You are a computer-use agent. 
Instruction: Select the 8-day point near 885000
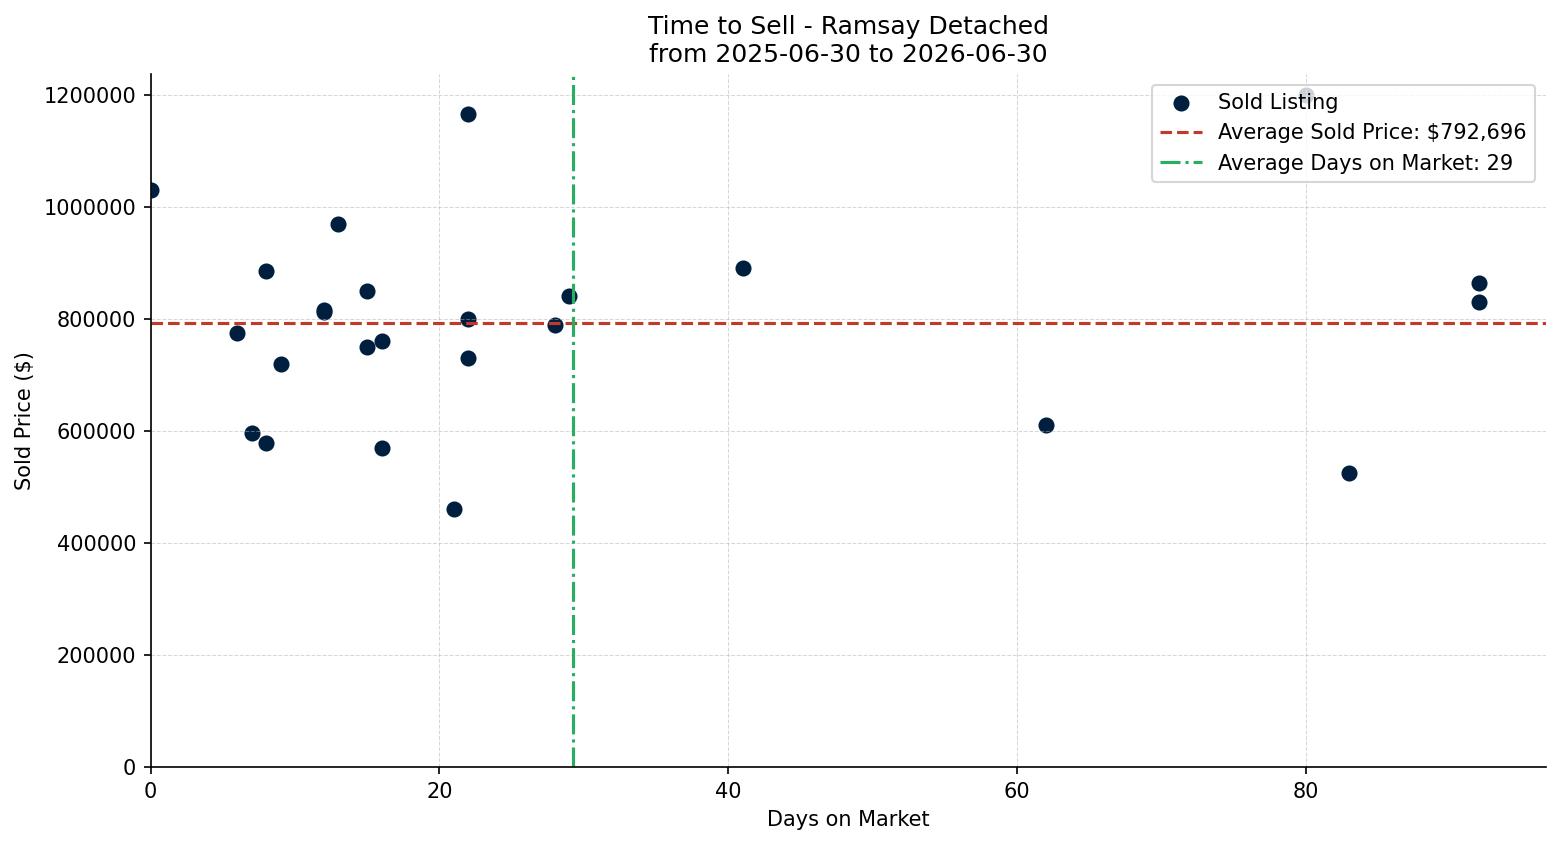tap(266, 271)
